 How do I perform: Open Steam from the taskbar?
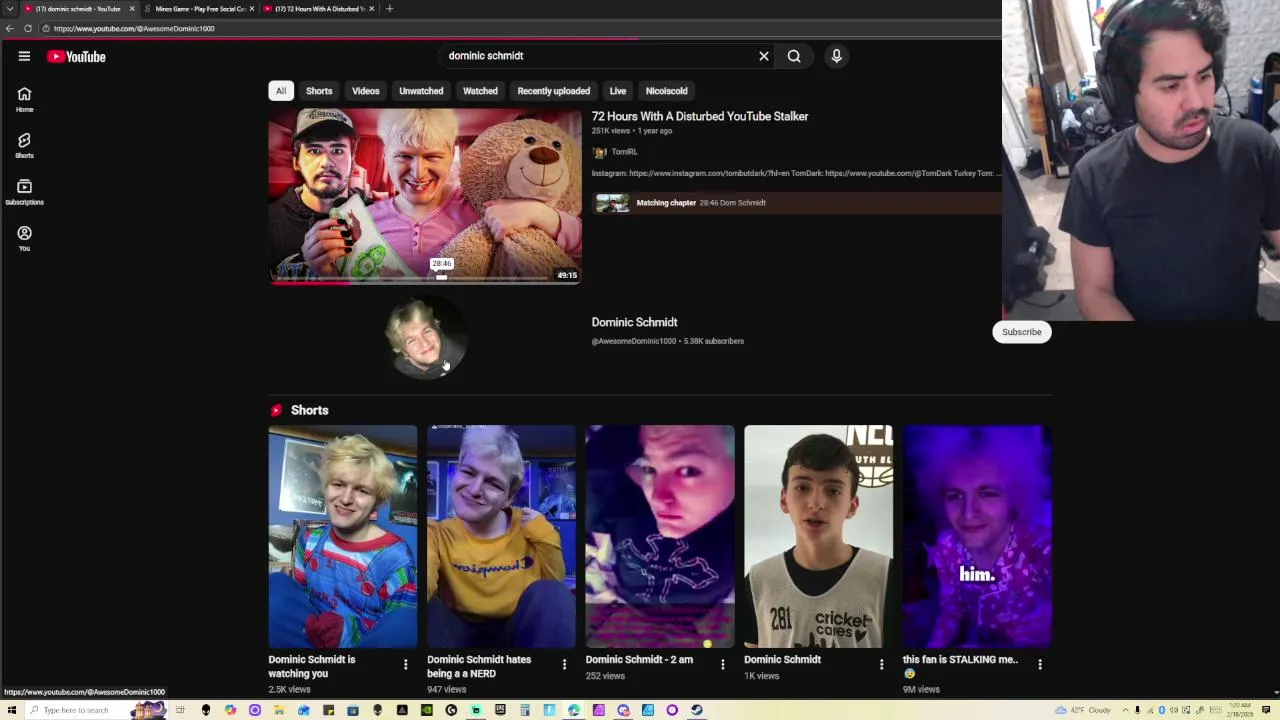point(697,710)
